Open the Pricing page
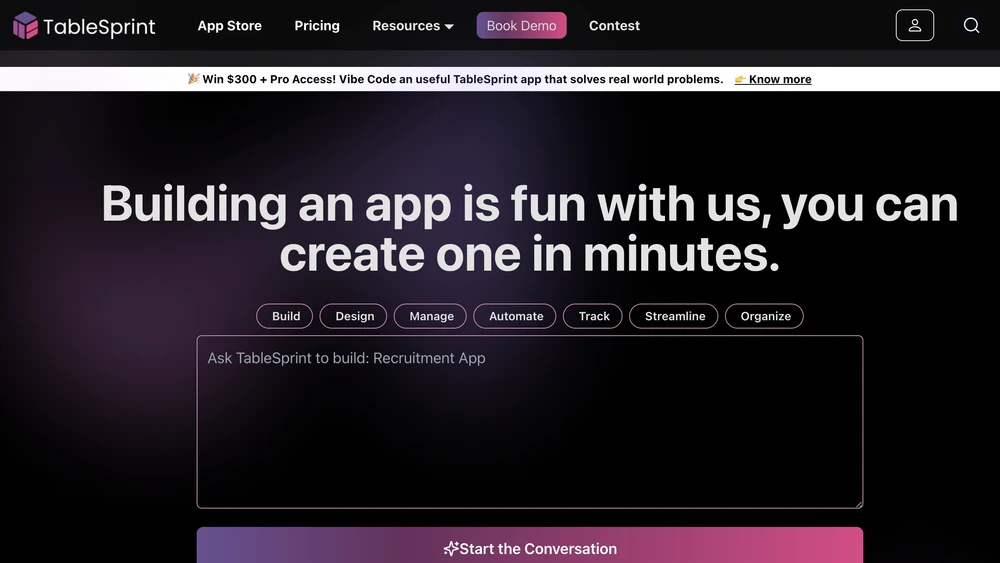Image resolution: width=1000 pixels, height=563 pixels. click(x=317, y=26)
